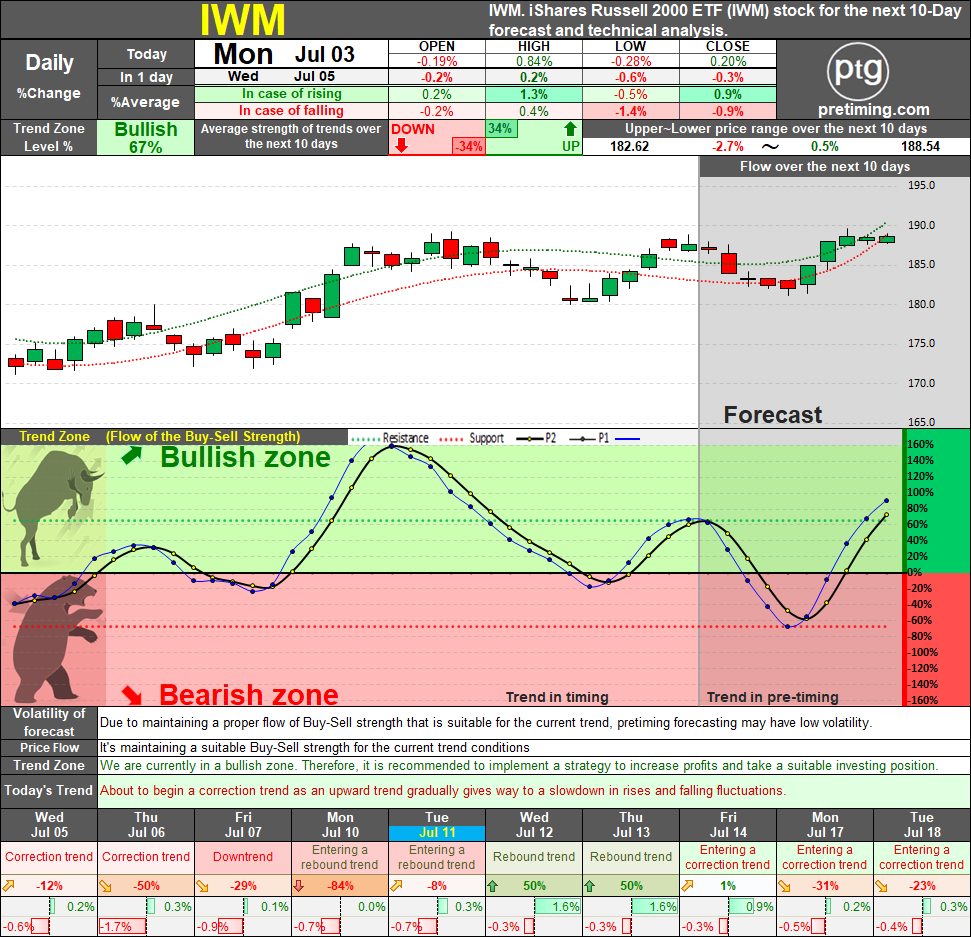The width and height of the screenshot is (971, 937).
Task: Click the upper price range value 188.54
Action: coord(920,147)
